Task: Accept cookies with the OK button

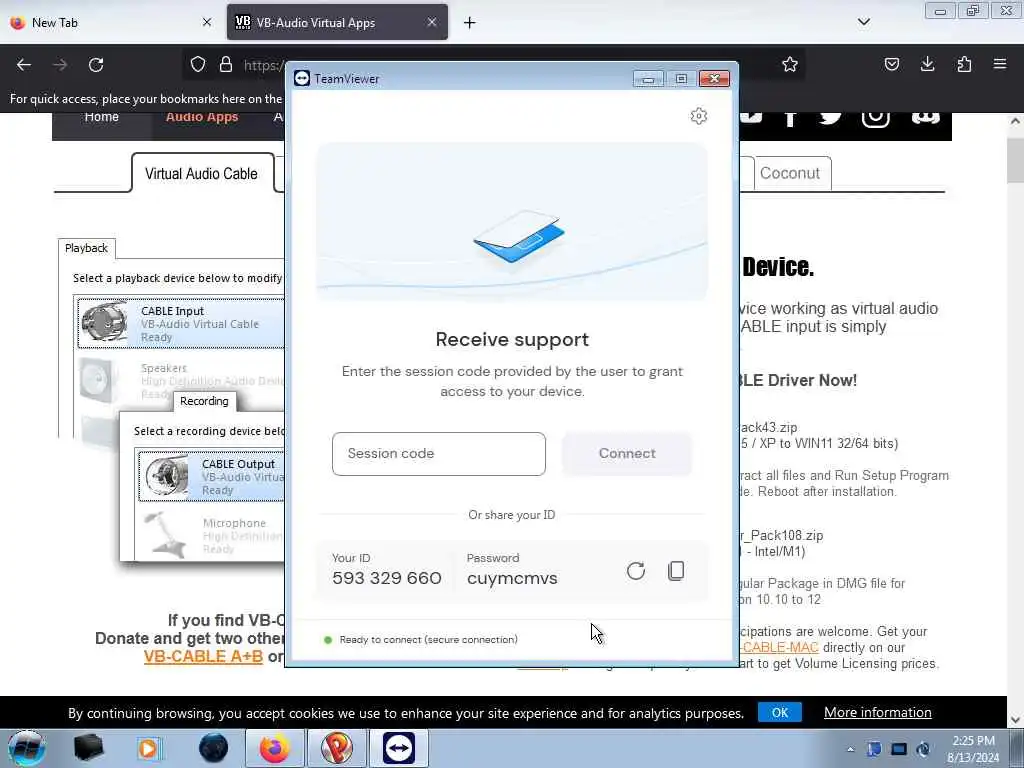Action: point(780,712)
